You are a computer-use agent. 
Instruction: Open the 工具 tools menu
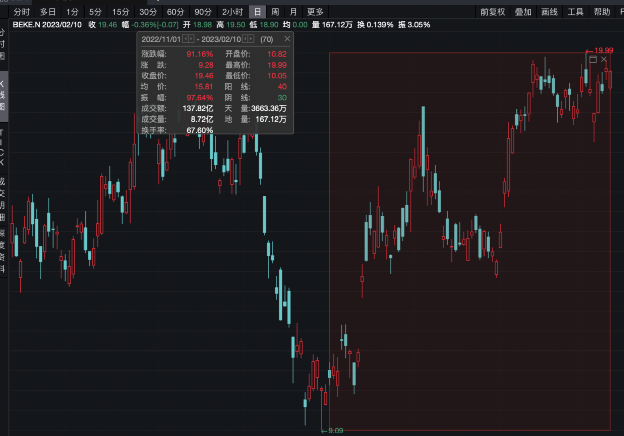(576, 12)
